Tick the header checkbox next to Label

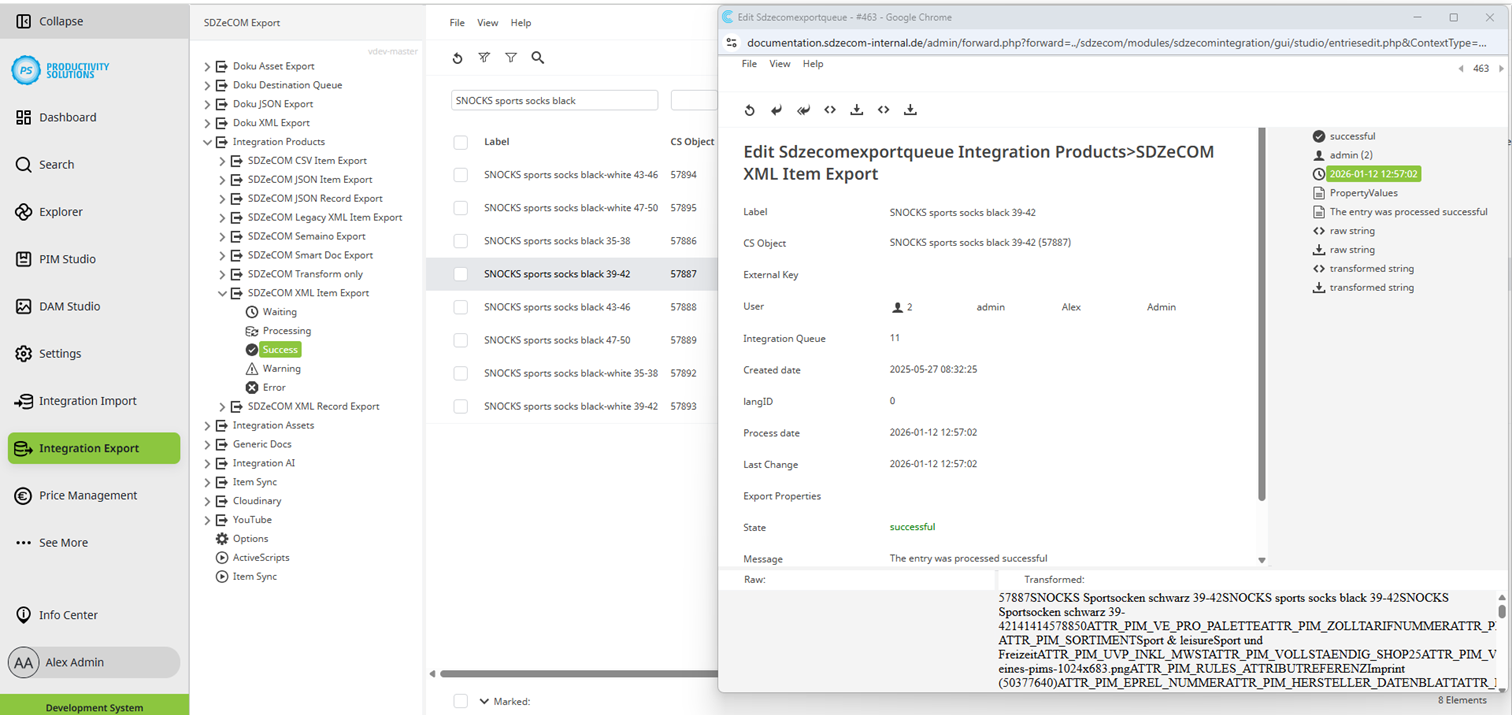460,141
